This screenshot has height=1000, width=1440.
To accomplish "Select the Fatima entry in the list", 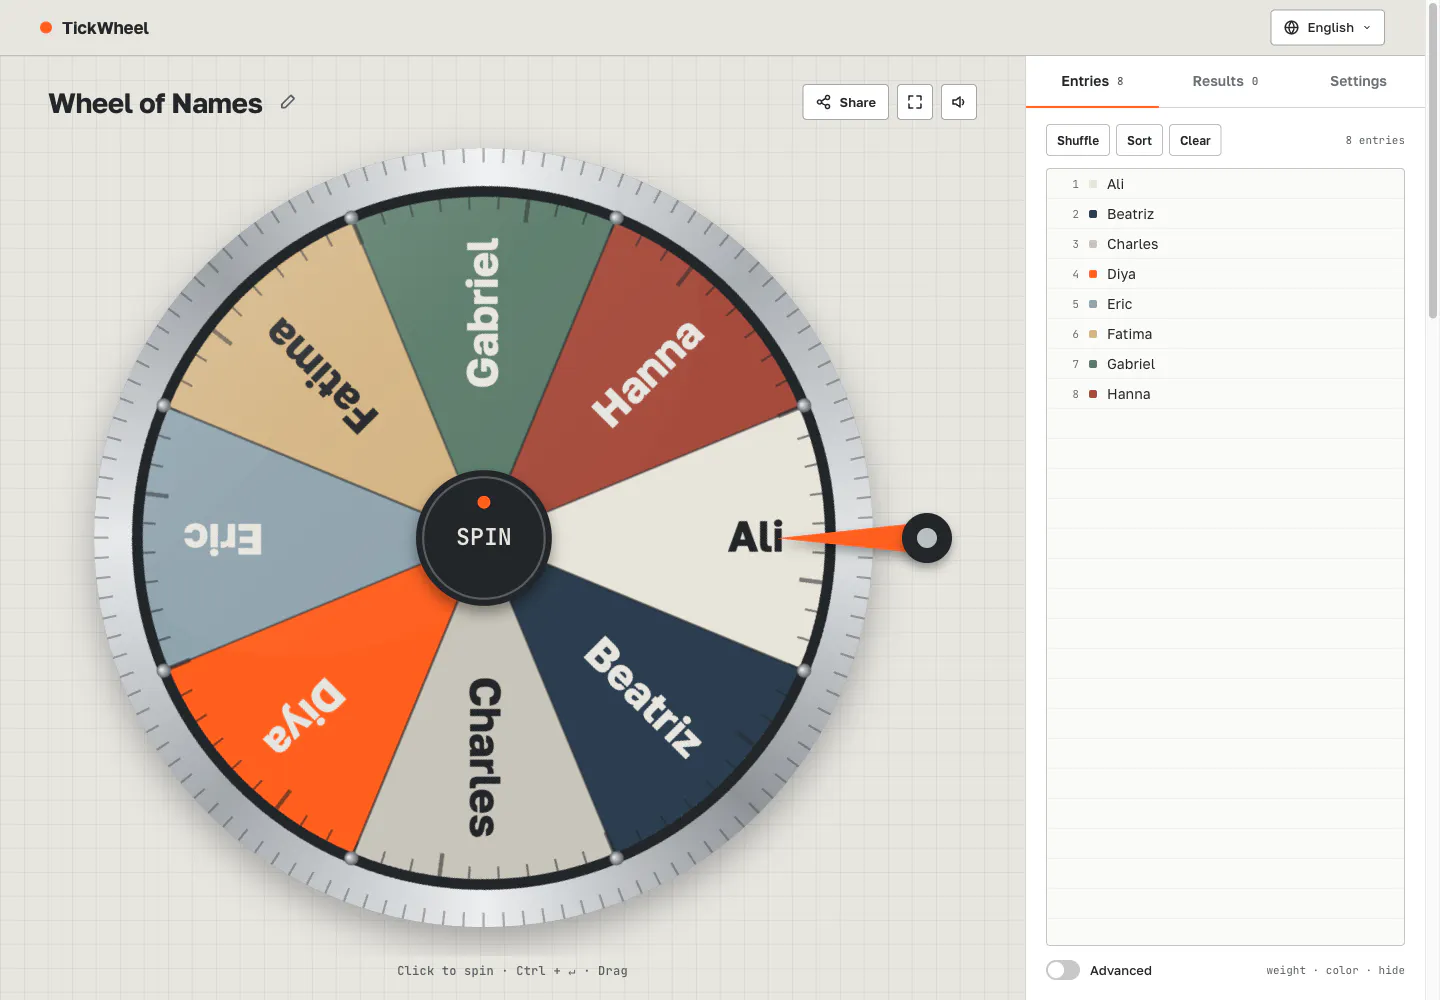I will (1225, 334).
